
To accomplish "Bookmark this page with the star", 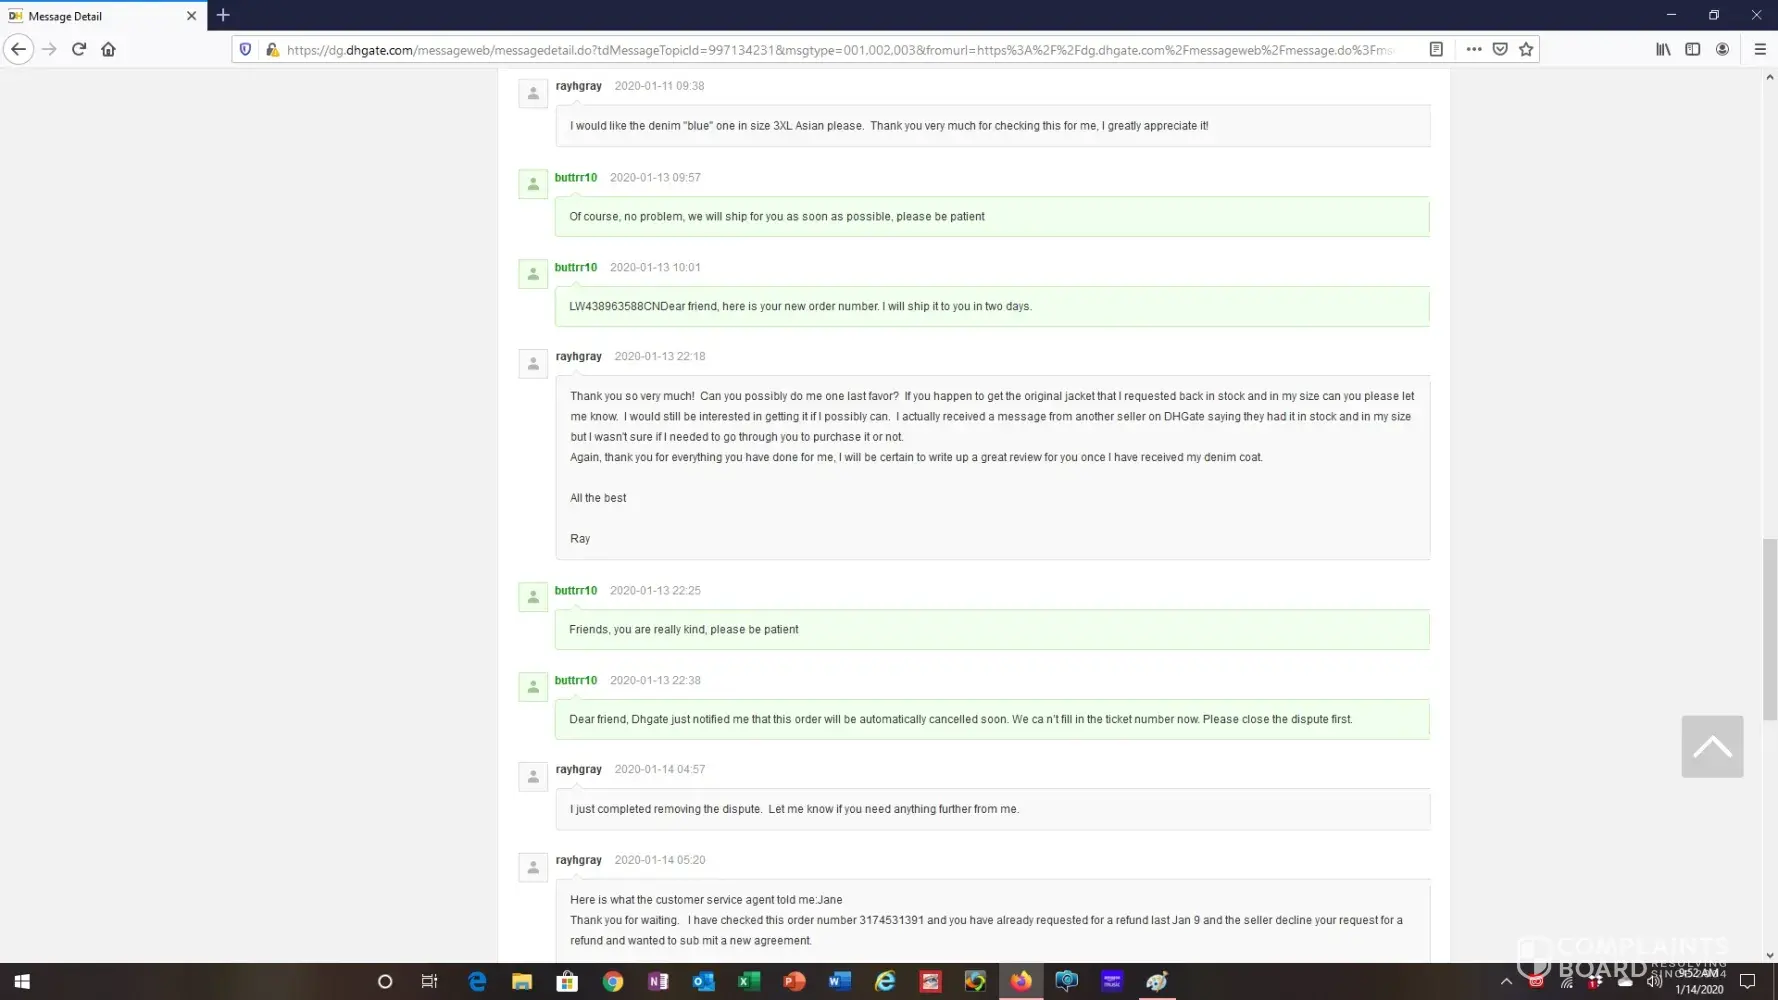I will click(1526, 49).
